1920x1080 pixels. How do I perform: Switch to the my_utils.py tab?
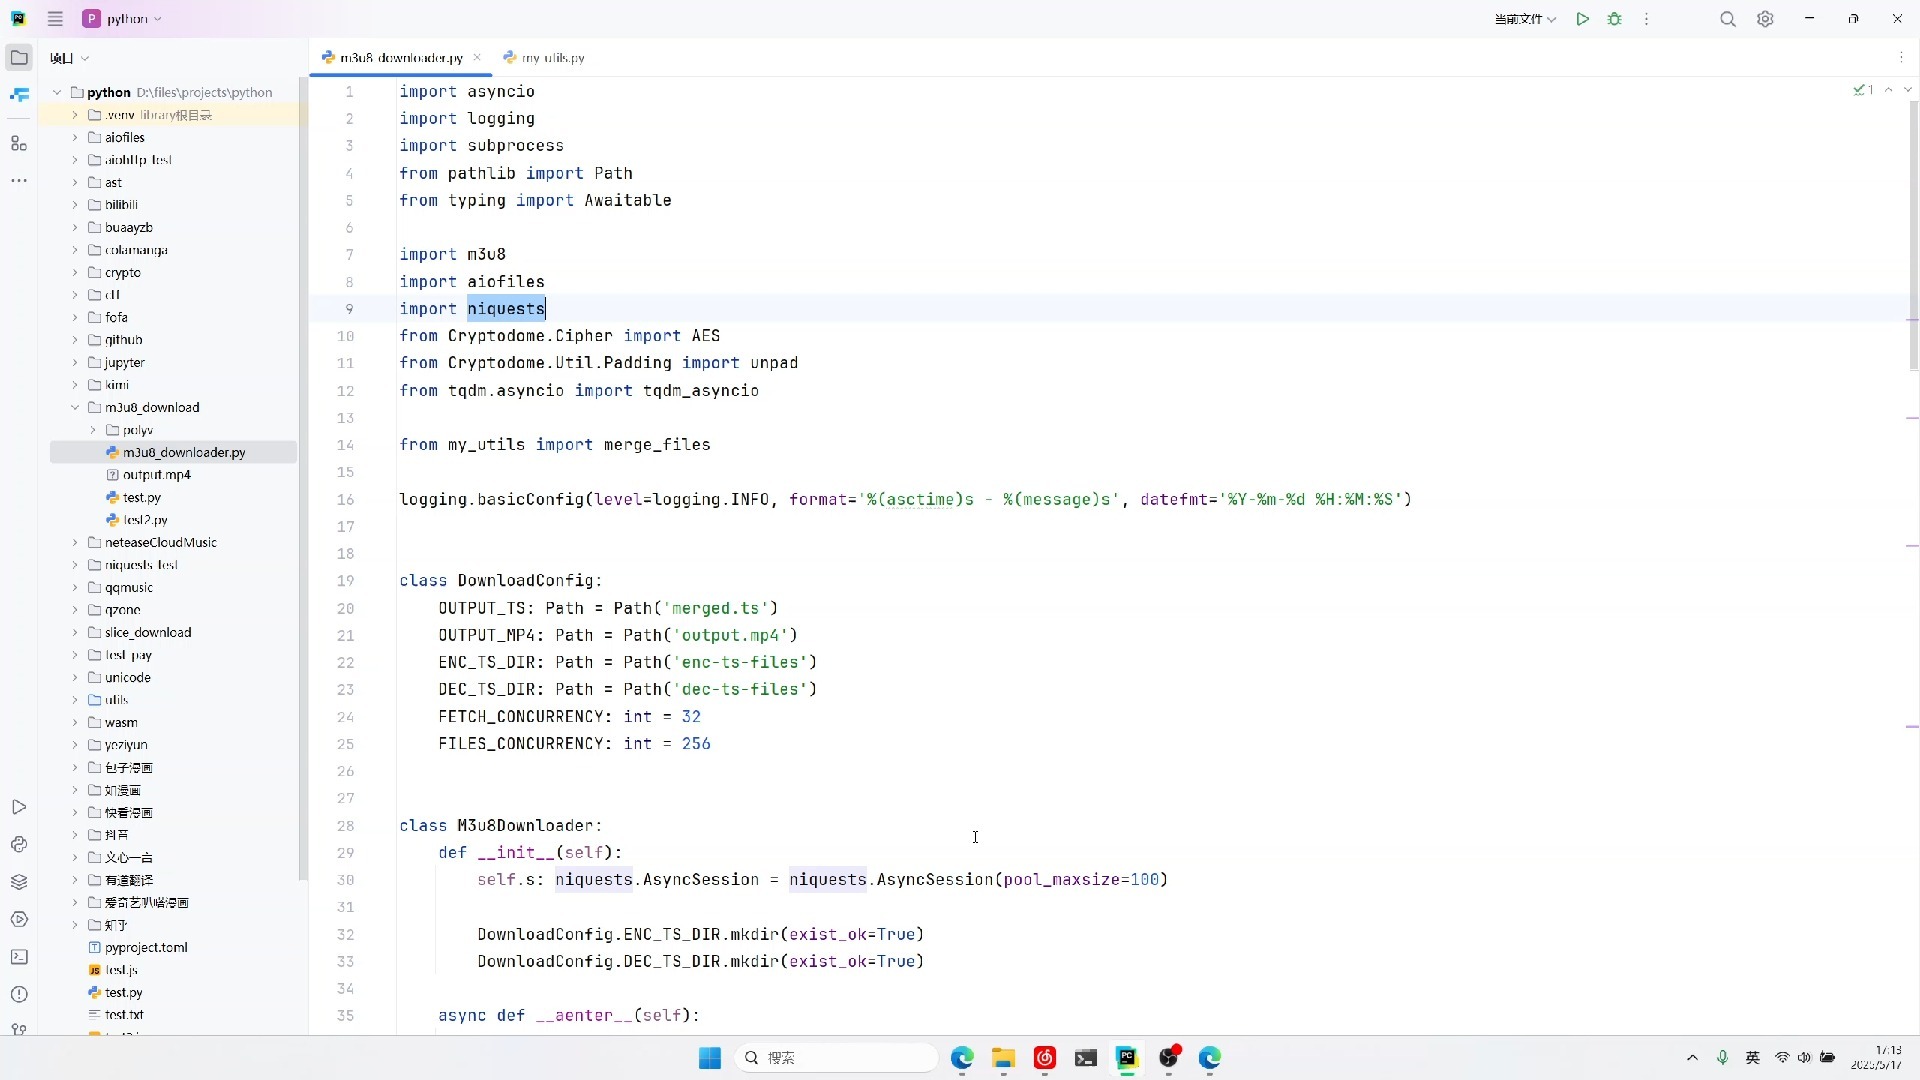545,58
